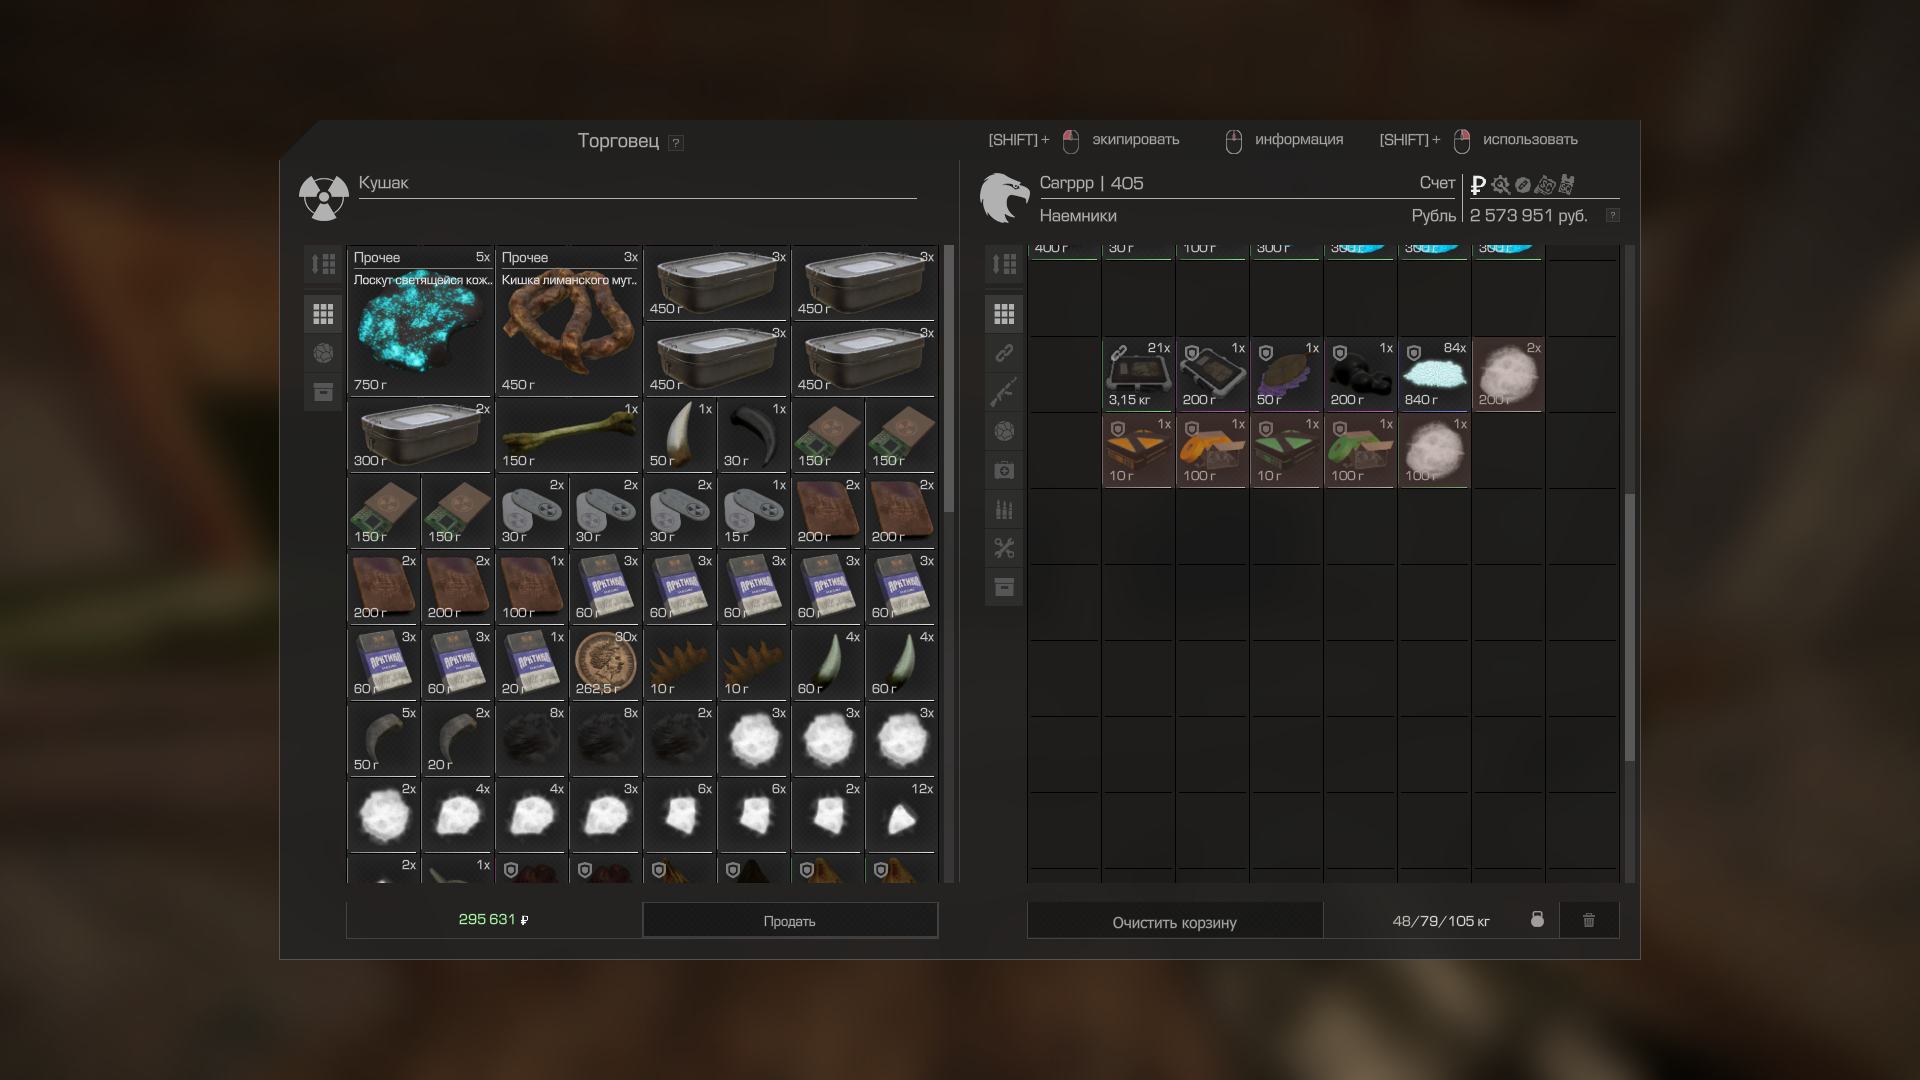
Task: Select the leaf item 50 г in inventory
Action: coord(1286,374)
